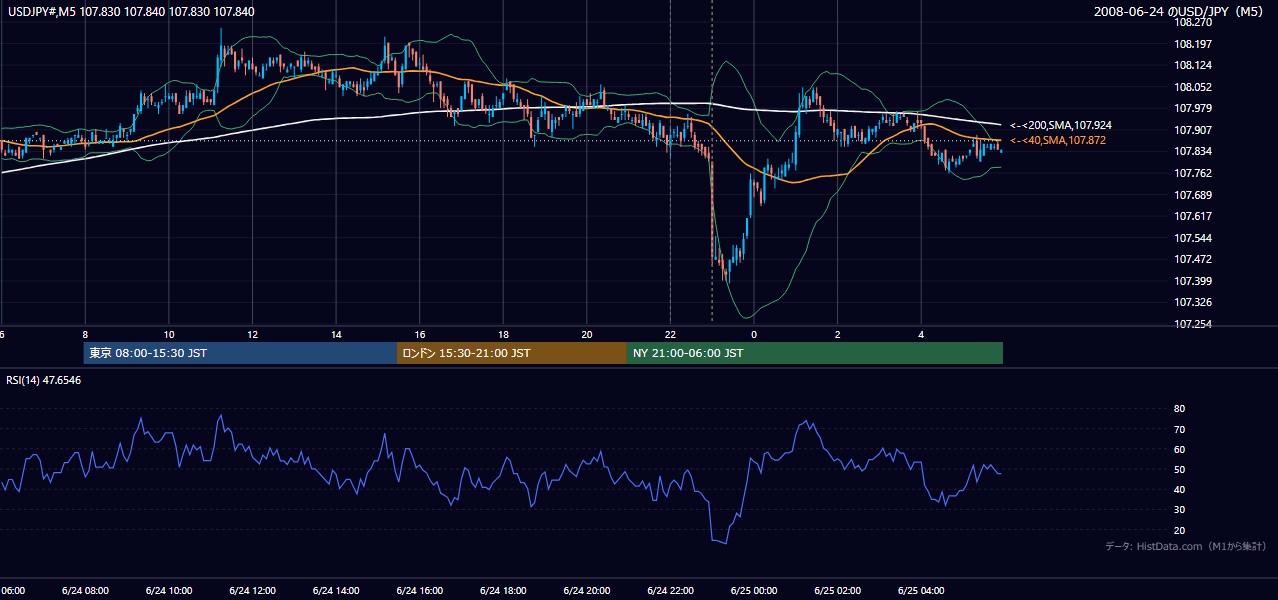Viewport: 1278px width, 600px height.
Task: Click RSI scale value 30
Action: tap(1180, 510)
